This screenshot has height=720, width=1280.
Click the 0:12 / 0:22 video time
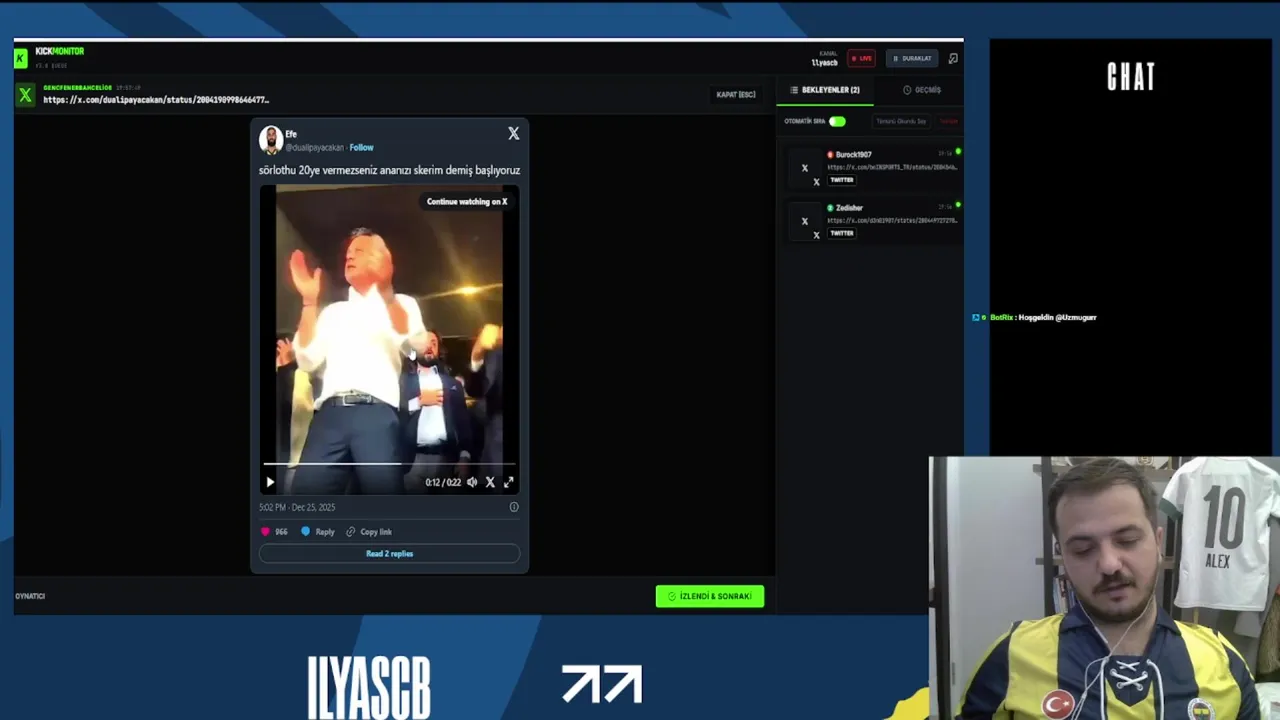coord(443,483)
